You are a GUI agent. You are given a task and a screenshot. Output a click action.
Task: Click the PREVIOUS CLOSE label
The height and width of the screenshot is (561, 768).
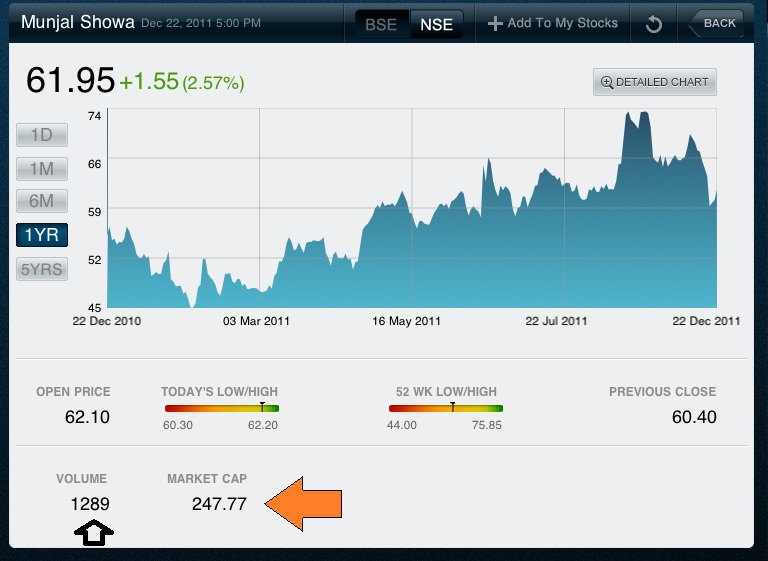(663, 392)
